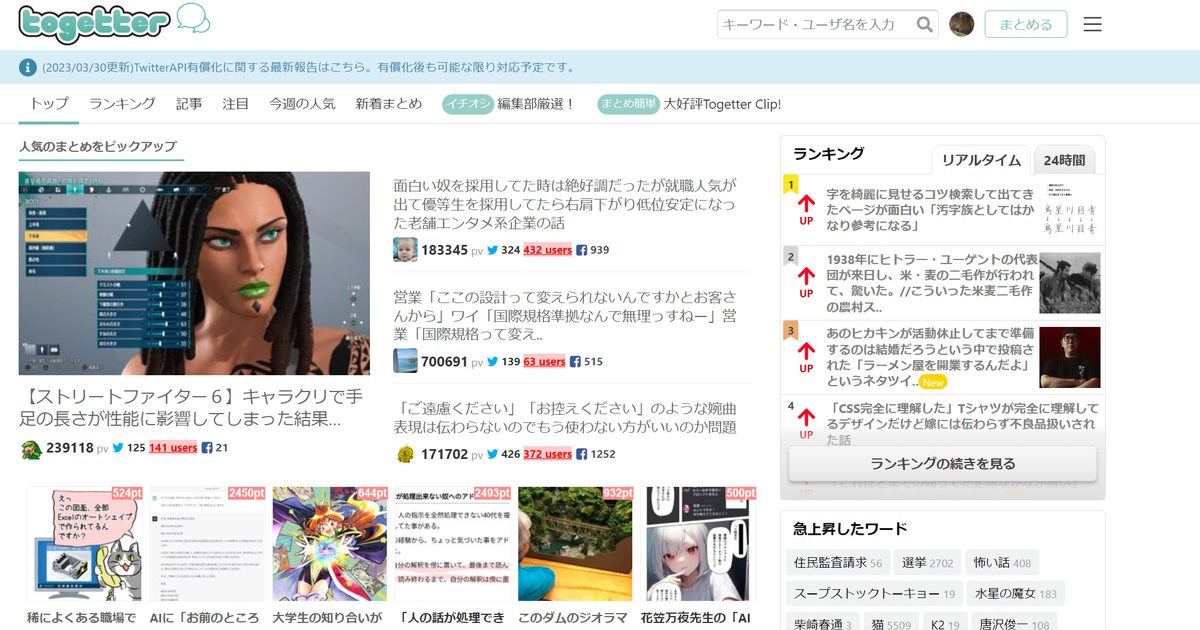Image resolution: width=1200 pixels, height=630 pixels.
Task: Click the keyword search input field
Action: pos(815,24)
